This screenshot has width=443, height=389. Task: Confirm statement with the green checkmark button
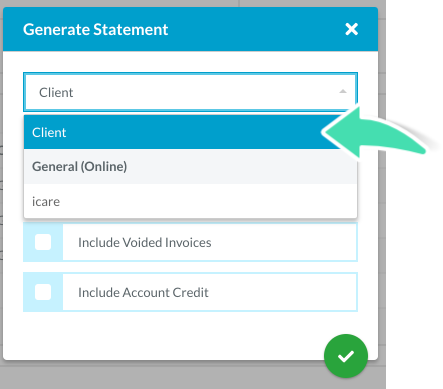pos(346,356)
